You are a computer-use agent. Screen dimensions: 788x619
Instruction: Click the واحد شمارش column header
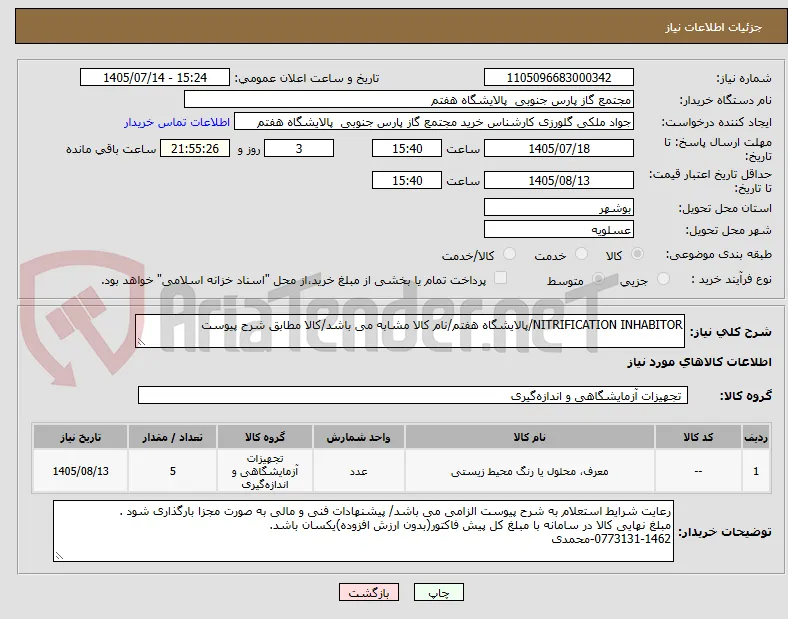pos(358,437)
